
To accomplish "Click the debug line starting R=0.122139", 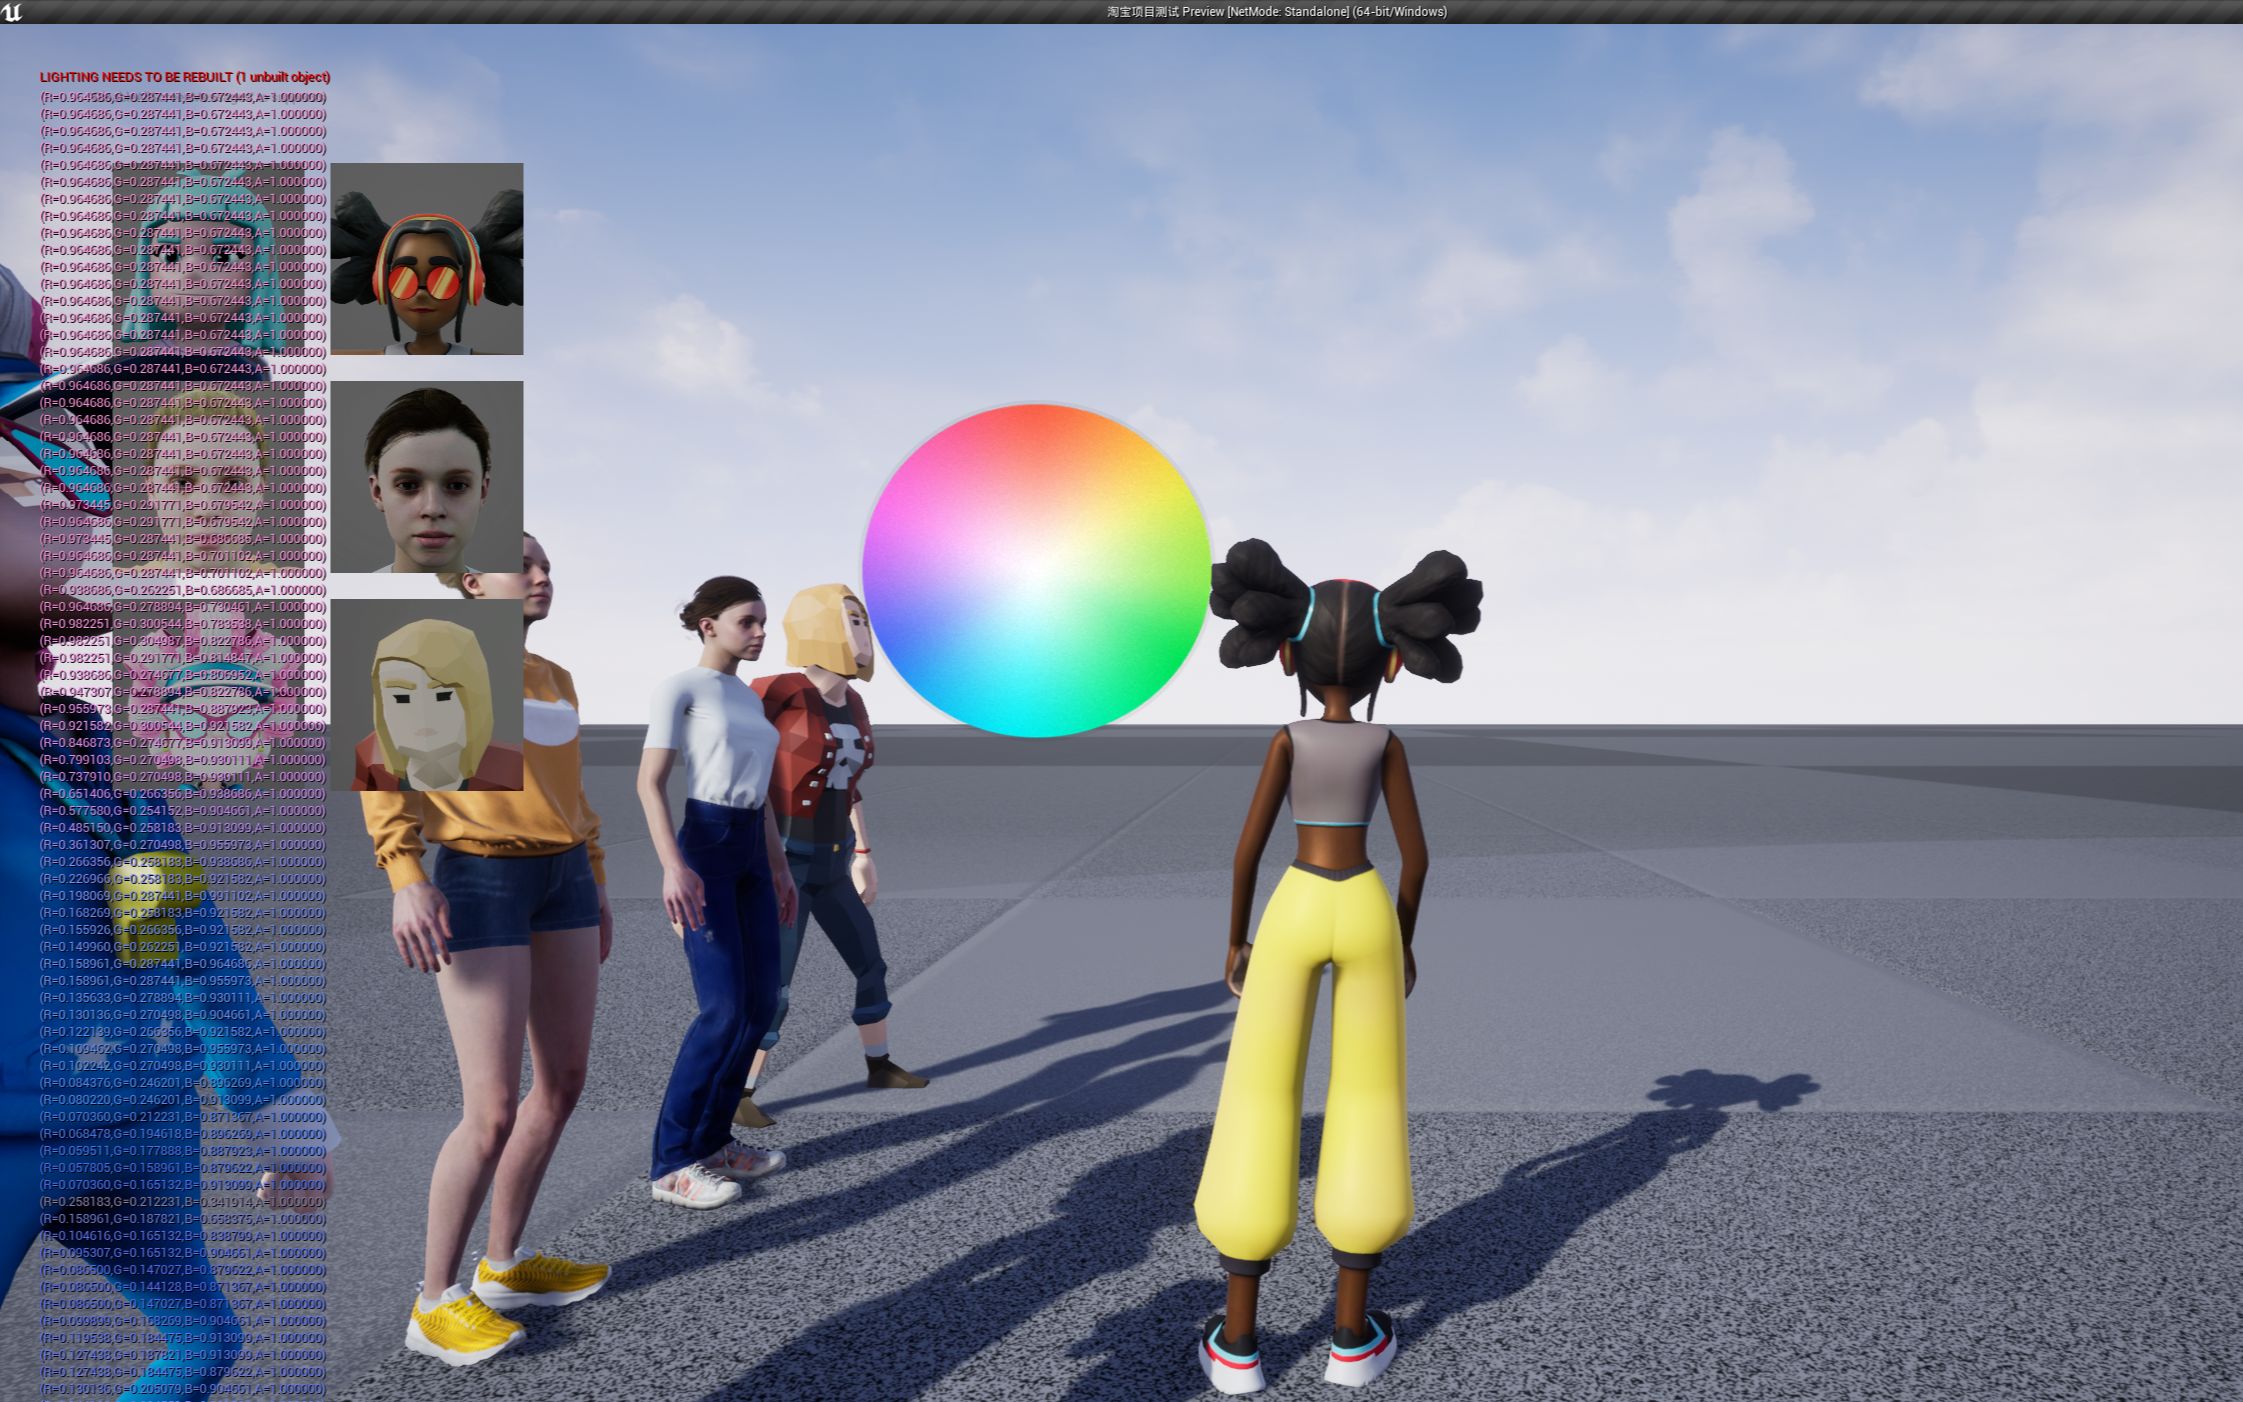I will [183, 1032].
